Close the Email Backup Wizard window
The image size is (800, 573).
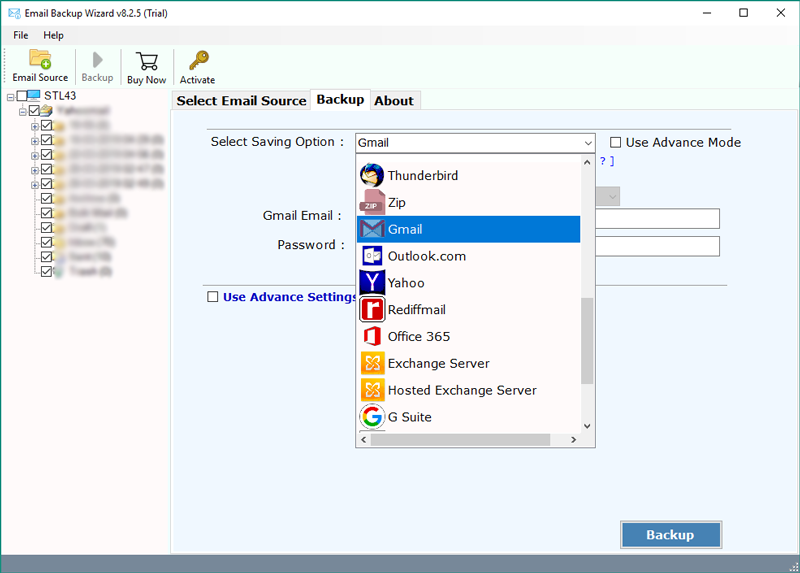click(x=781, y=13)
